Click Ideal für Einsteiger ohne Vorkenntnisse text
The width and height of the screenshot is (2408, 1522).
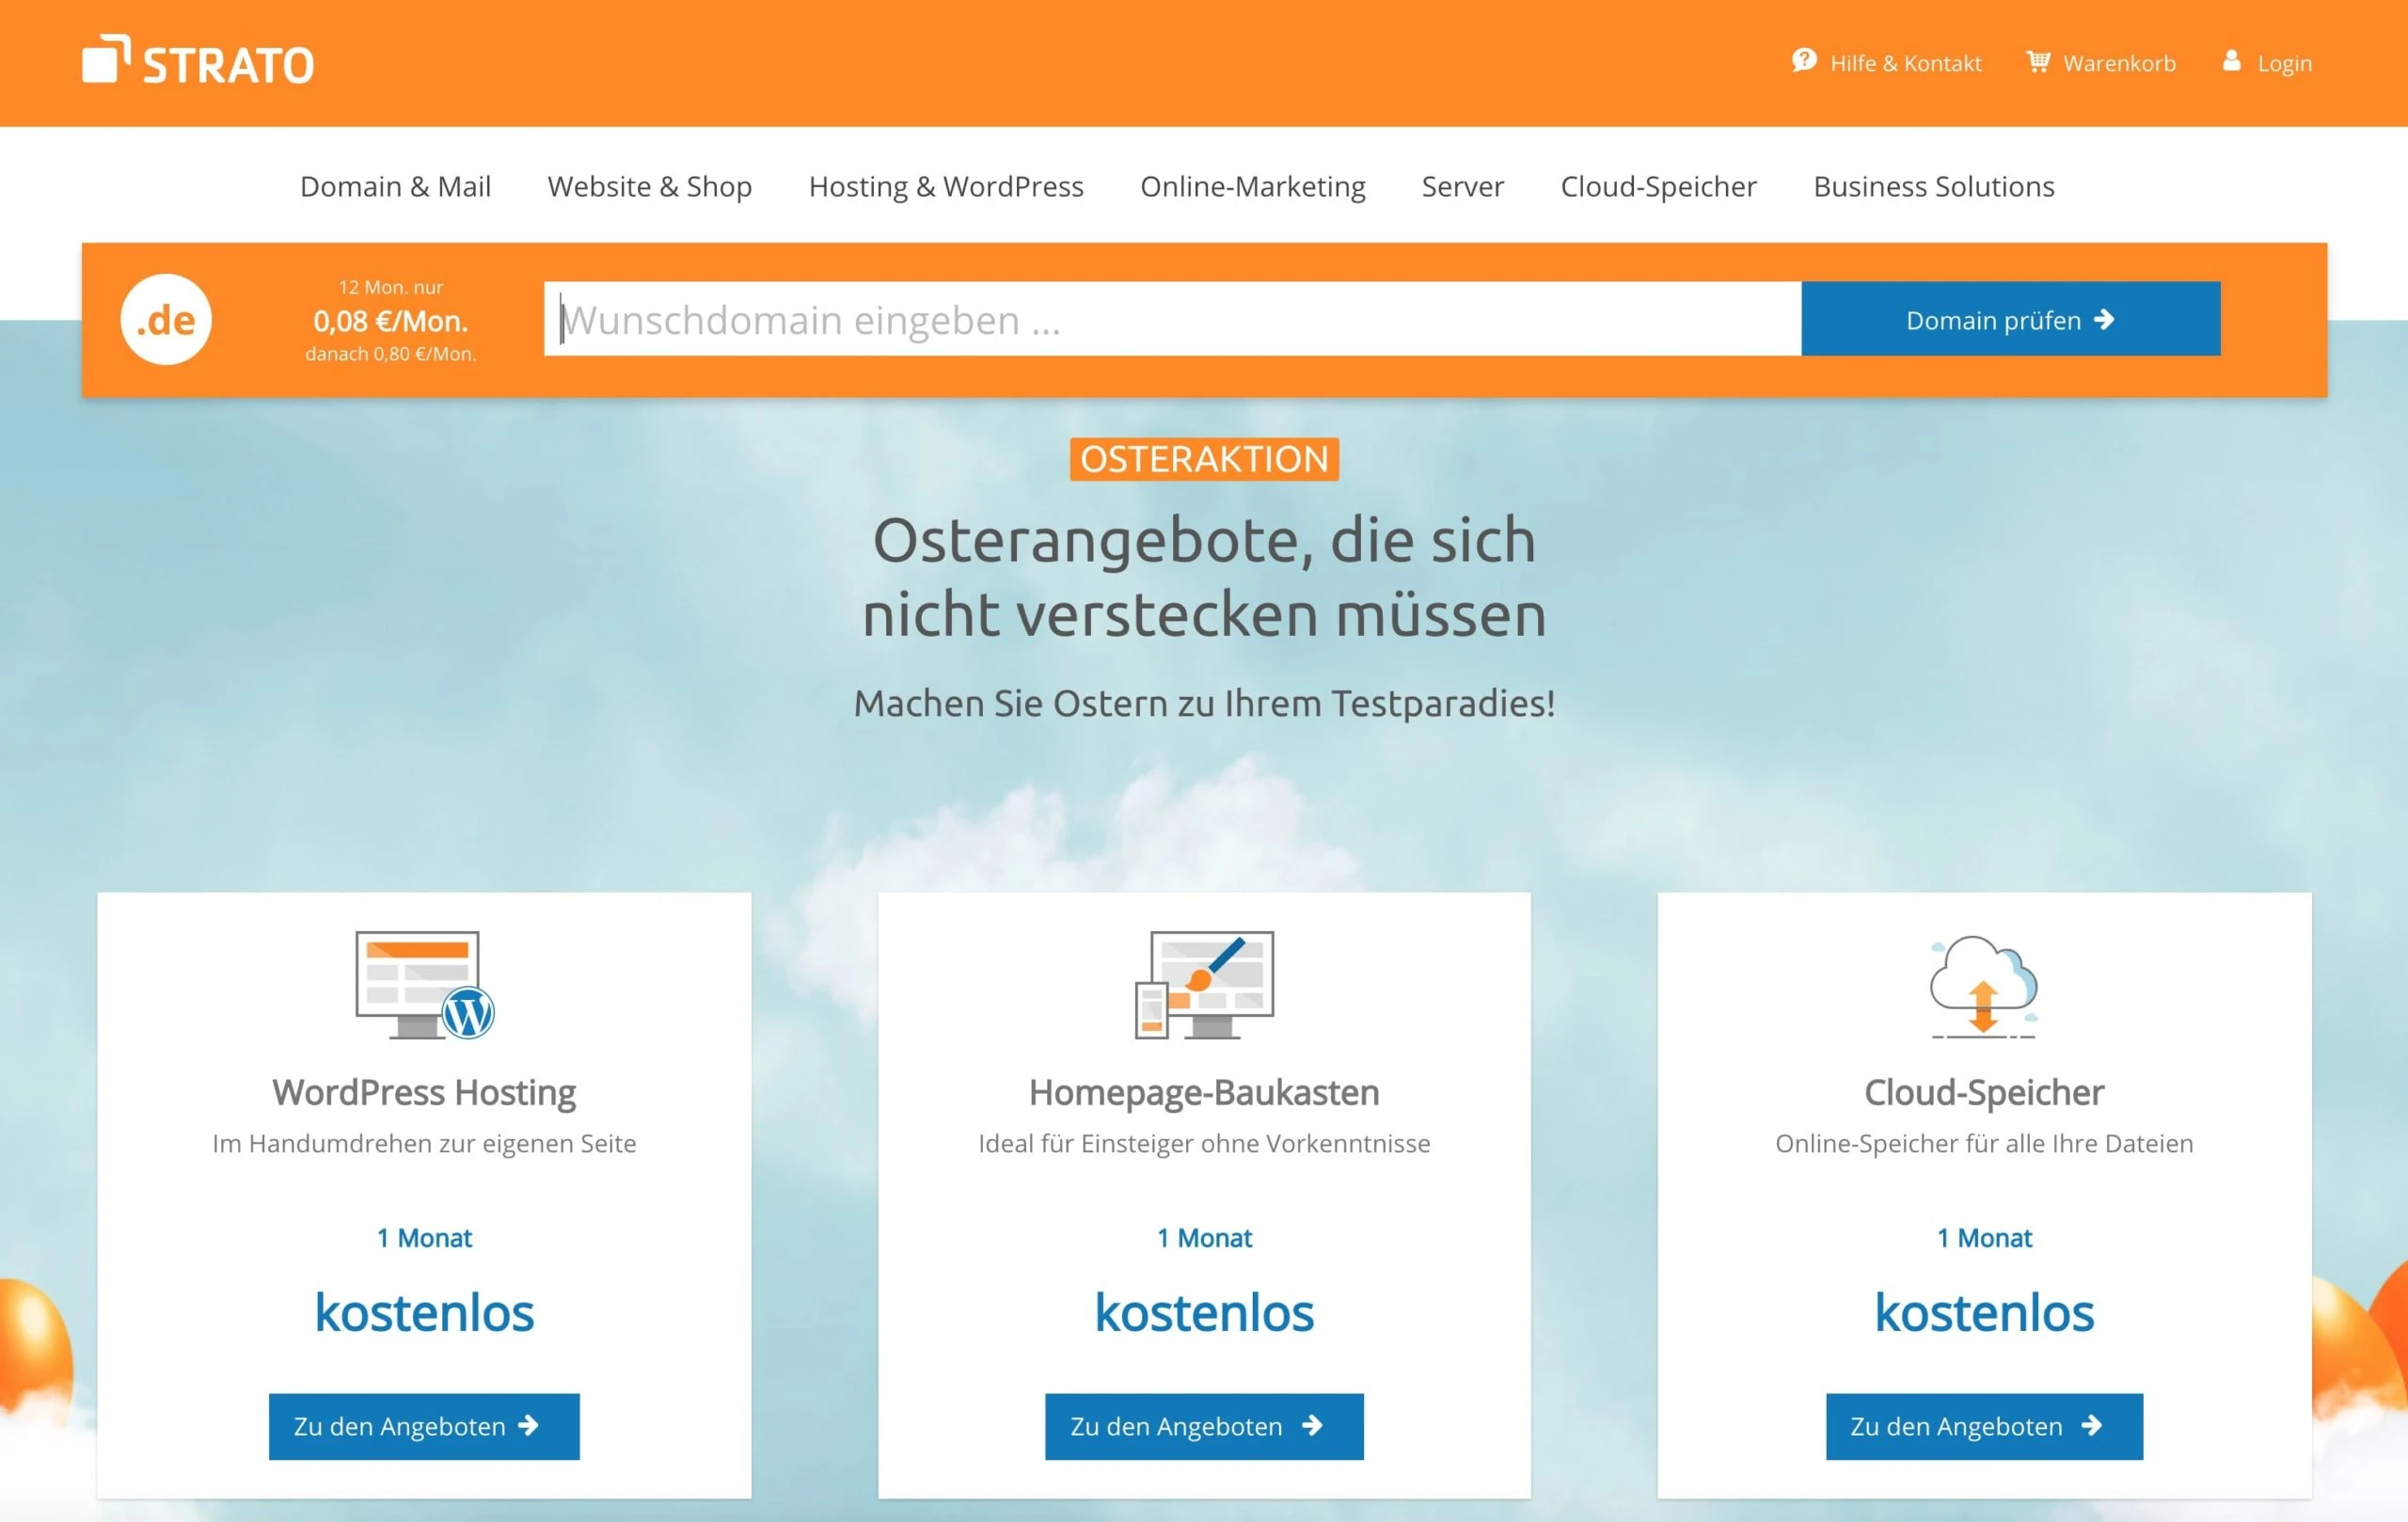1204,1143
